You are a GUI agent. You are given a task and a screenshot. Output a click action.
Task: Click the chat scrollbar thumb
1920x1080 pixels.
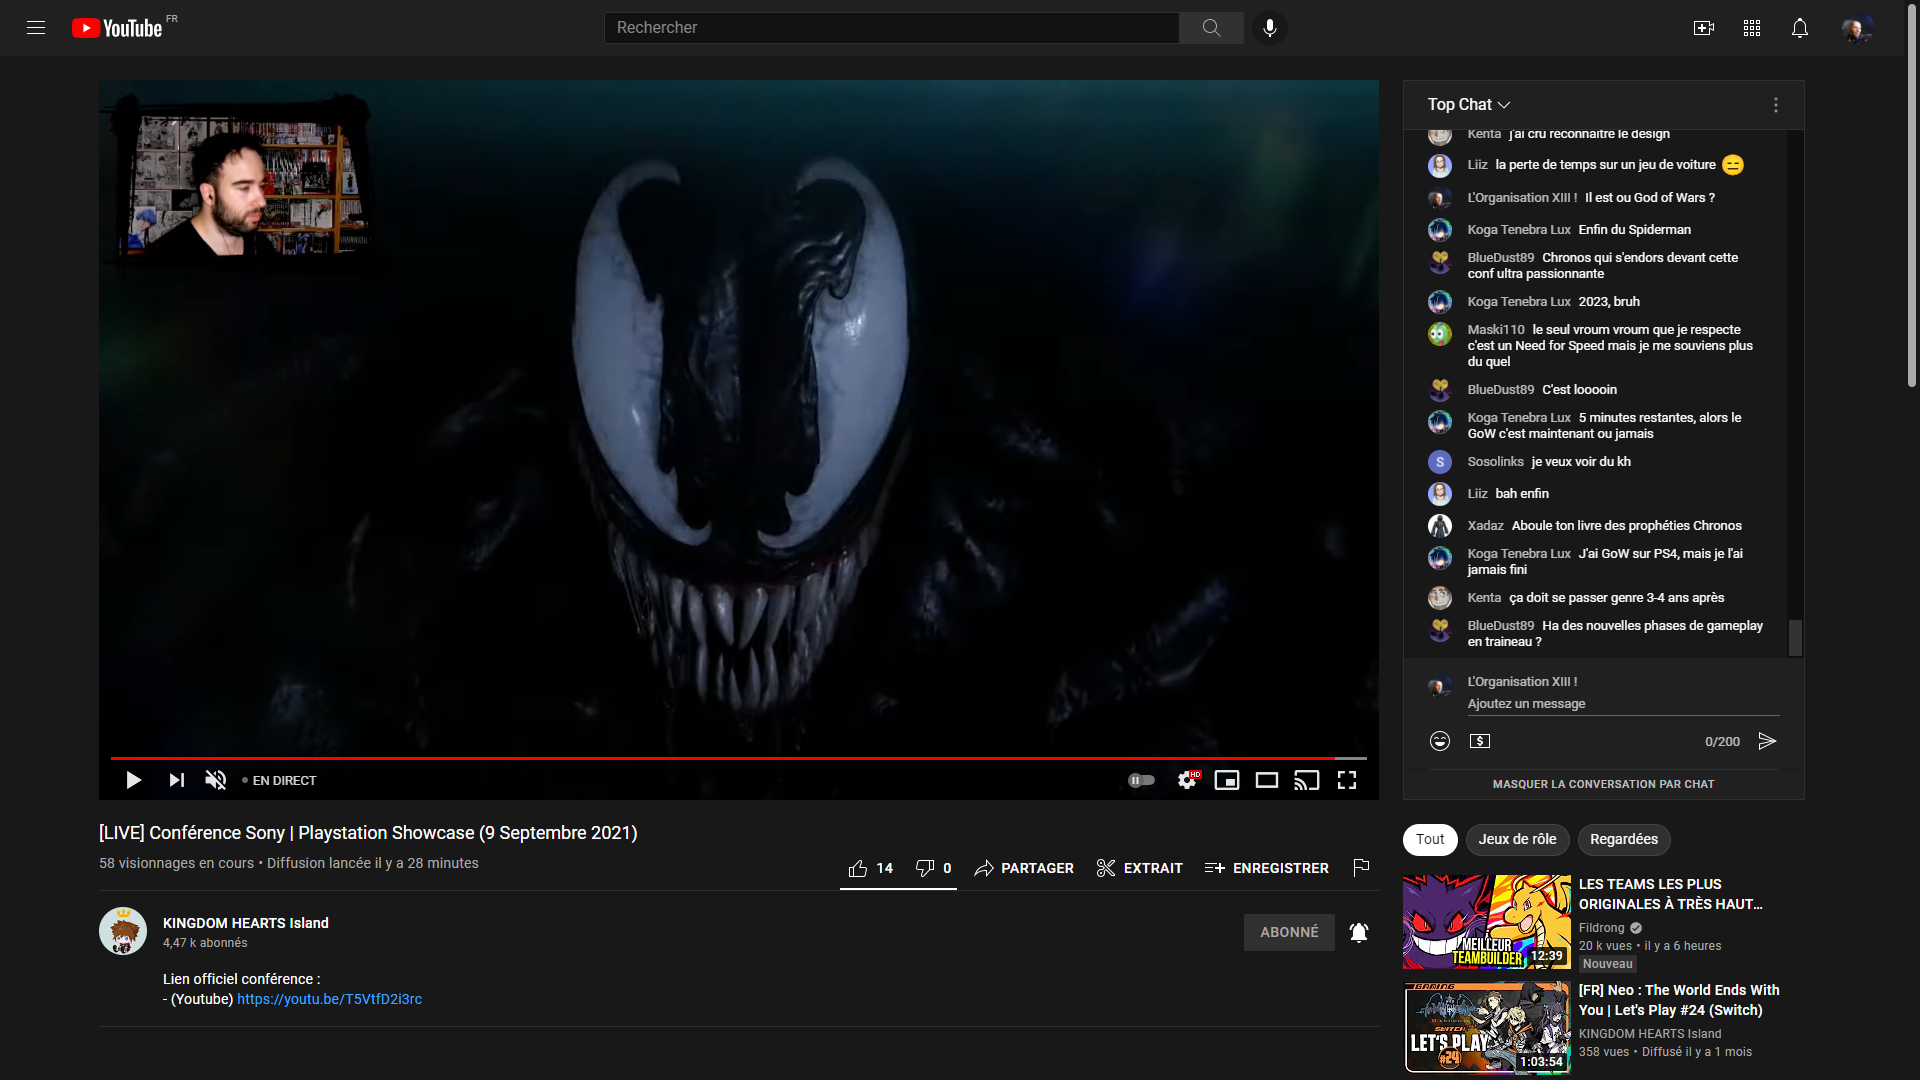1795,638
